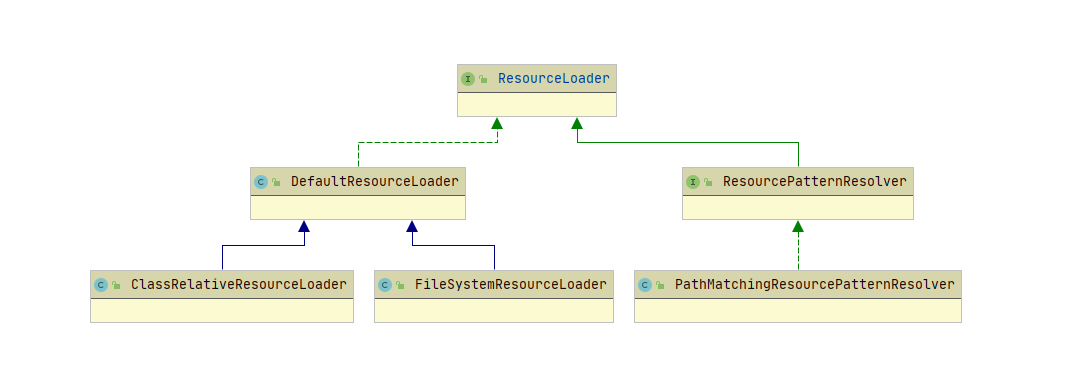
Task: Click the class icon beside ClassRelativeResourceLoader
Action: coord(101,285)
